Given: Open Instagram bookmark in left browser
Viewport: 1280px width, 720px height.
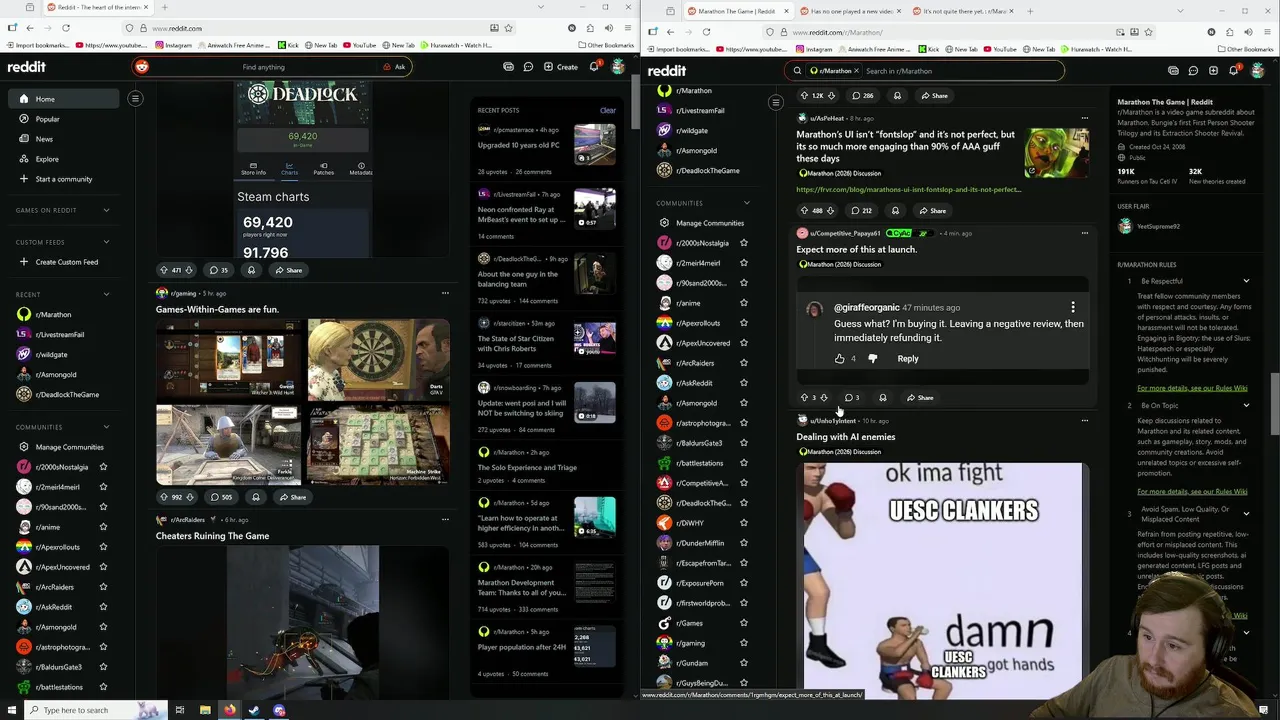Looking at the screenshot, I should [x=174, y=45].
